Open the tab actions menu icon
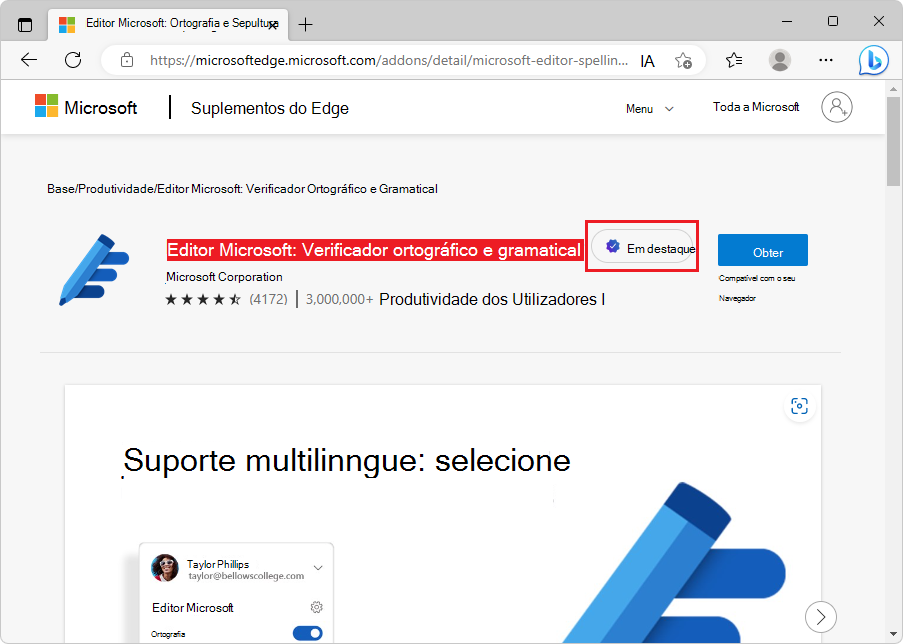 [25, 25]
